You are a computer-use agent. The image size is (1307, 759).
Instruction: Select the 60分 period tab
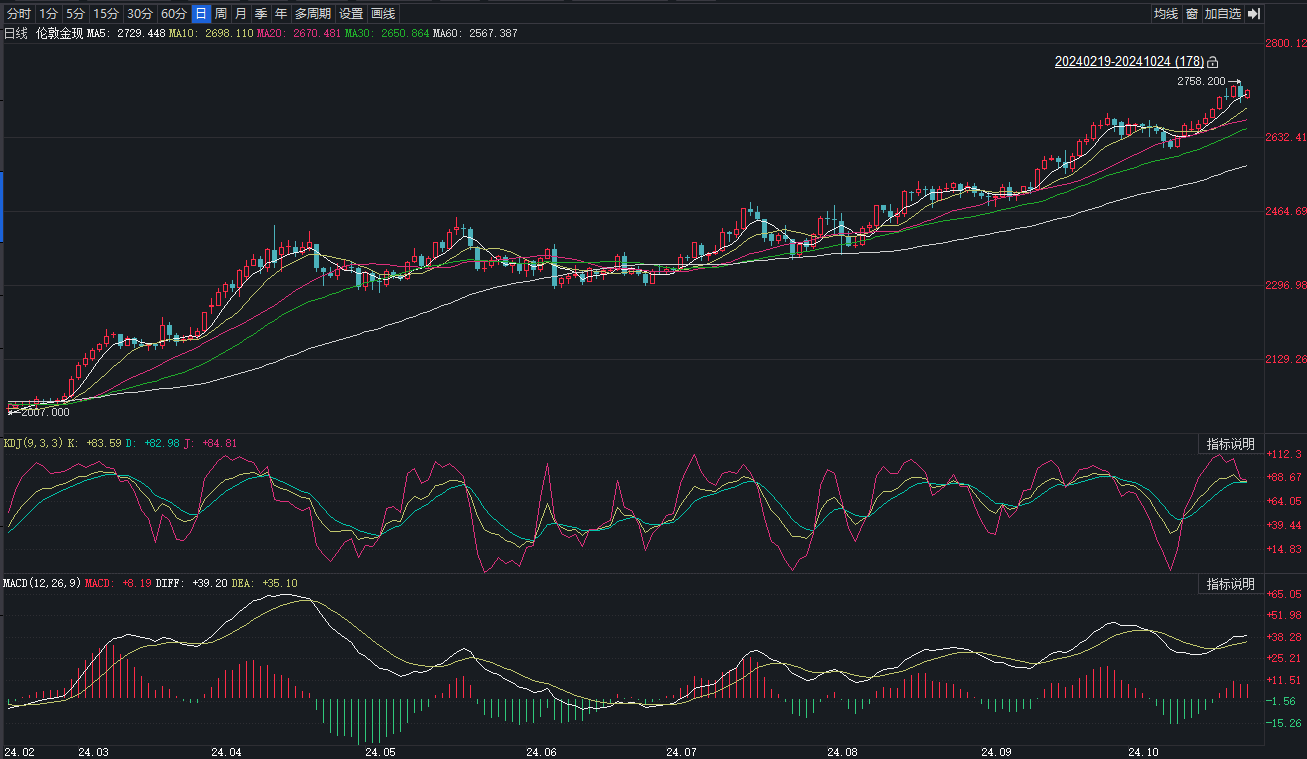pos(174,14)
